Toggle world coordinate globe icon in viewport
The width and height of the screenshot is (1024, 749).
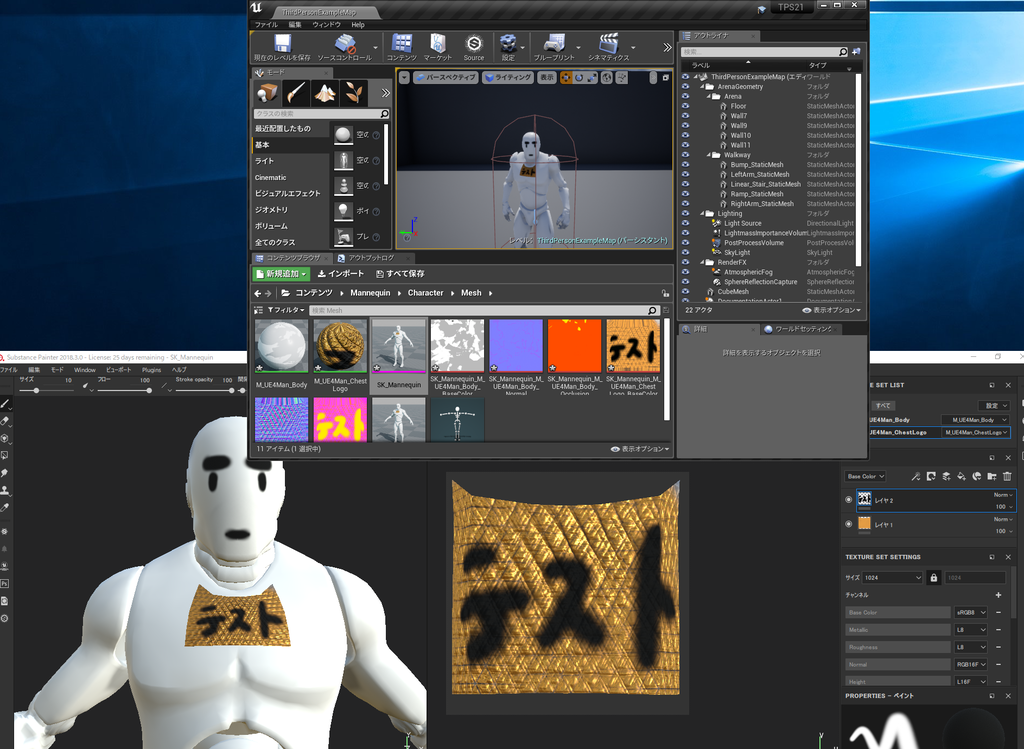[607, 78]
